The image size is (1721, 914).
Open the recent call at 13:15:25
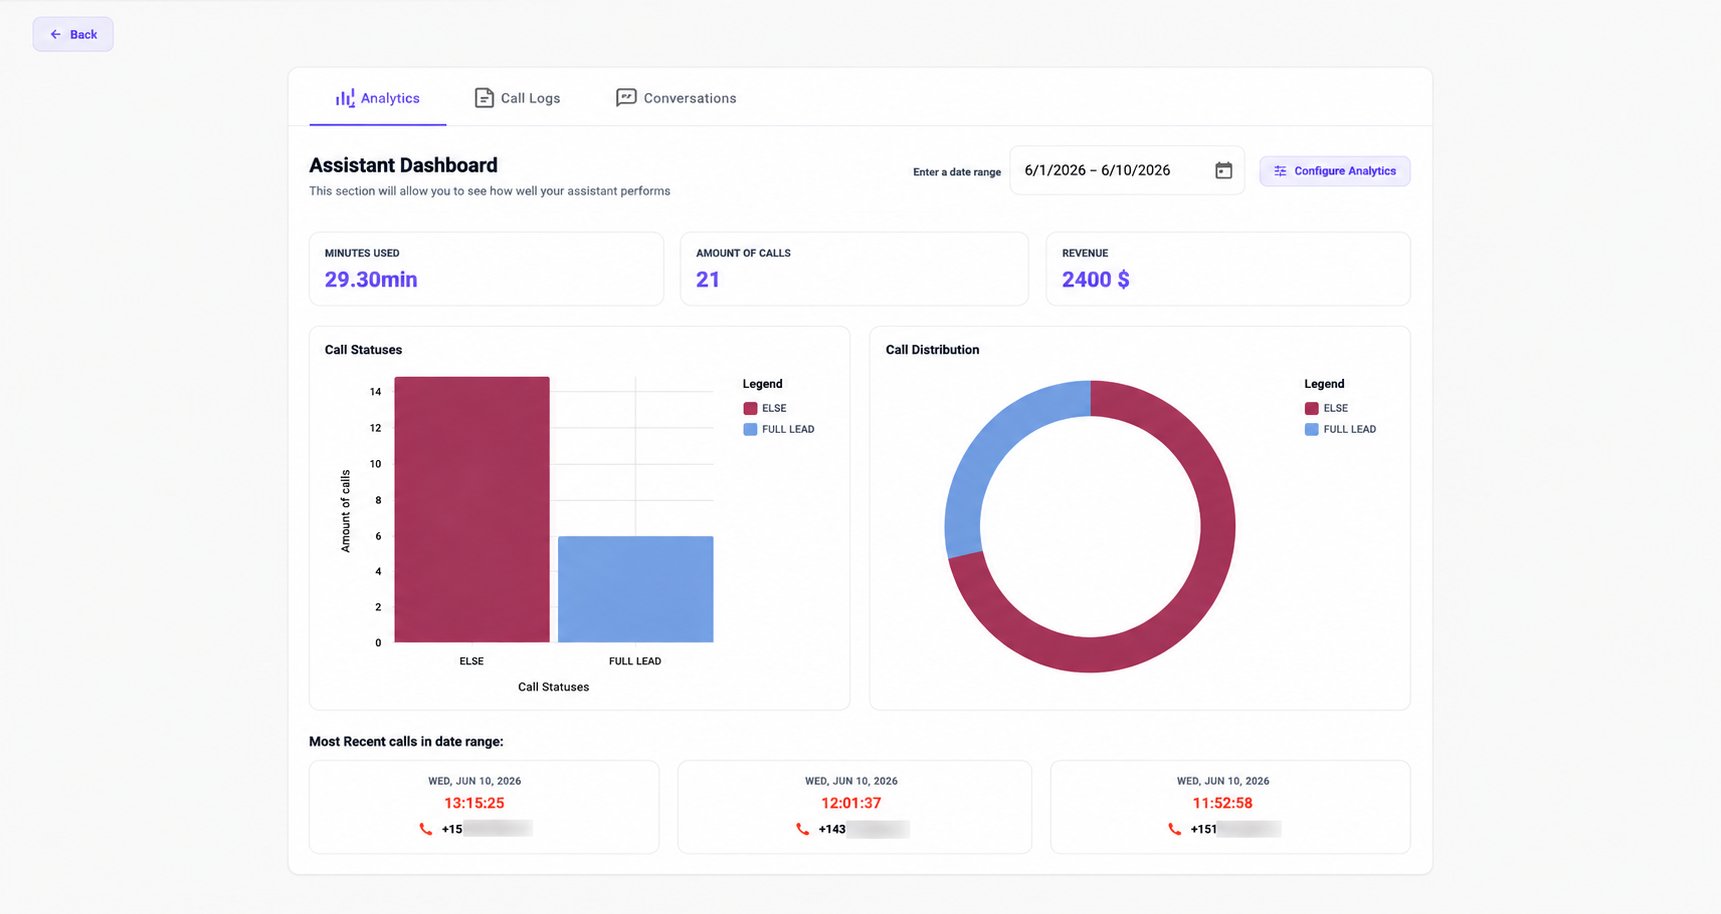pyautogui.click(x=484, y=807)
